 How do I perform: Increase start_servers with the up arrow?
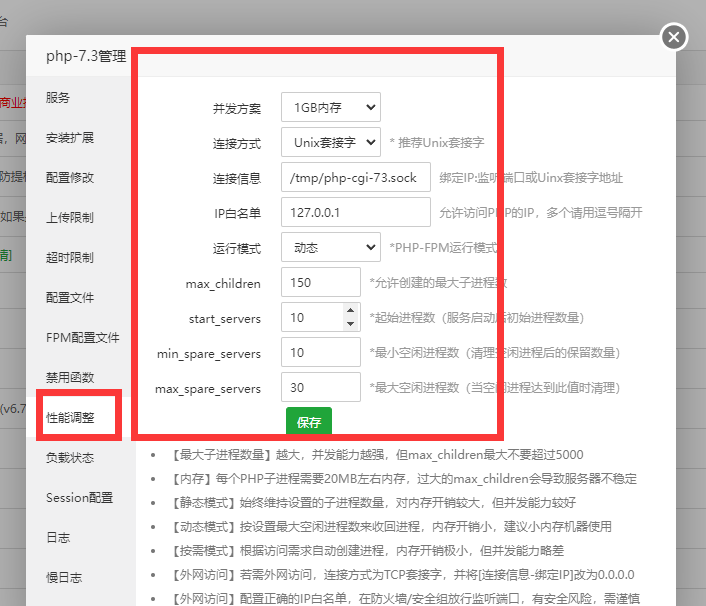coord(350,310)
